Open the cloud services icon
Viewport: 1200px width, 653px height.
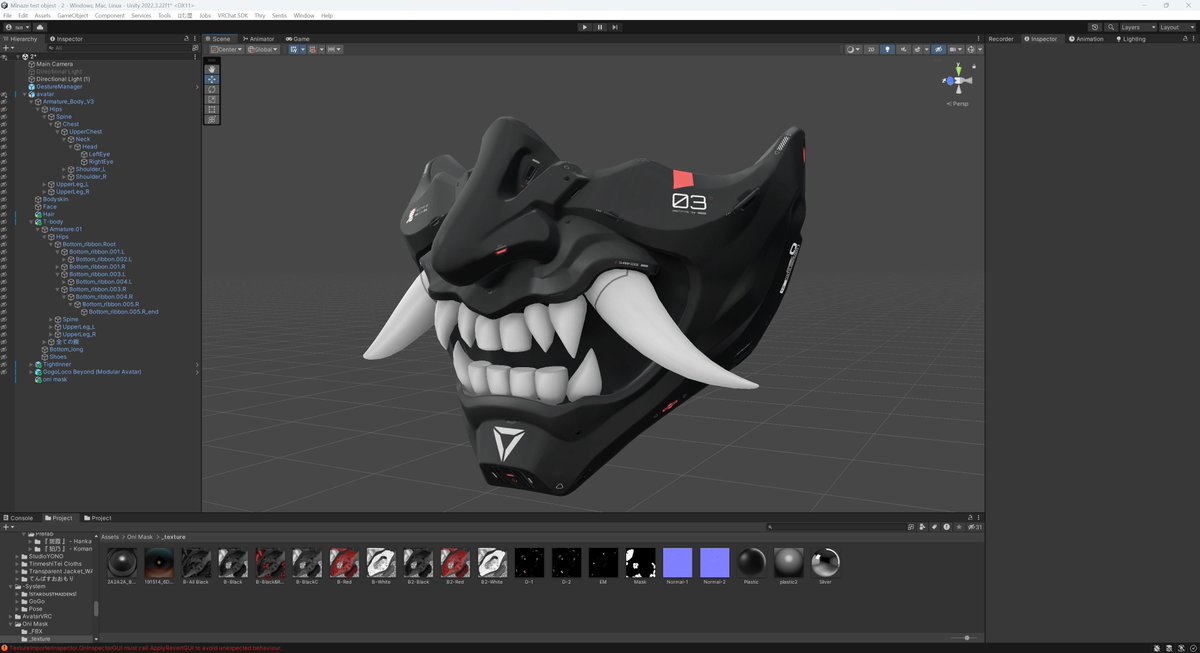tap(40, 27)
